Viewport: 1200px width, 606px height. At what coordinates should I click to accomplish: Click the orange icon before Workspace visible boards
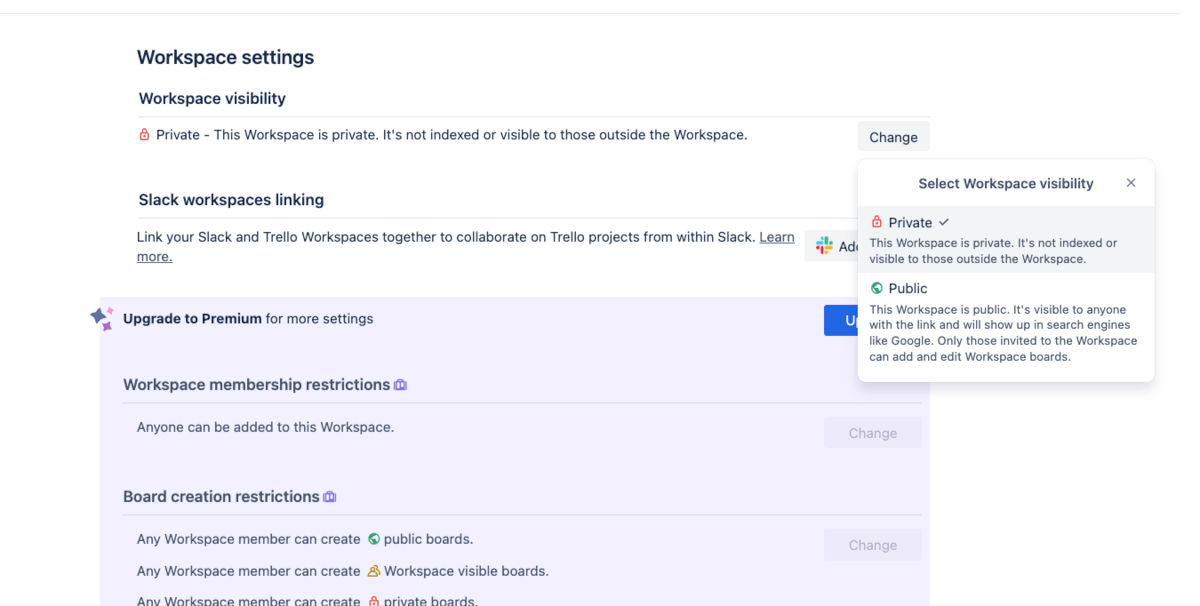point(374,571)
